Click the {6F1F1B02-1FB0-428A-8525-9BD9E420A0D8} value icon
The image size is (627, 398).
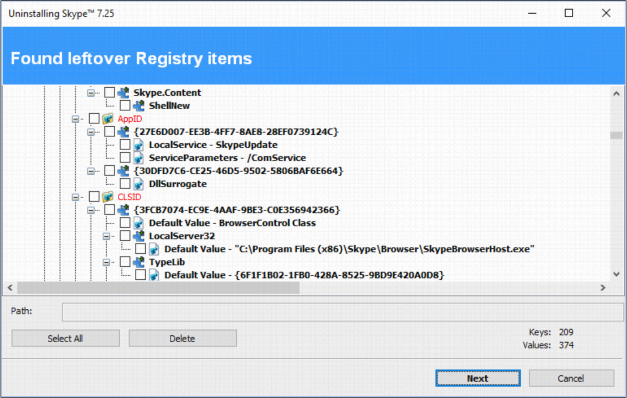click(154, 275)
